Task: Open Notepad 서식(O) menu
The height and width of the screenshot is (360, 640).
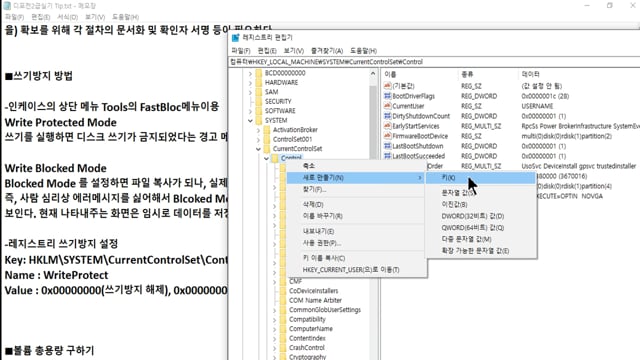Action: (x=67, y=17)
